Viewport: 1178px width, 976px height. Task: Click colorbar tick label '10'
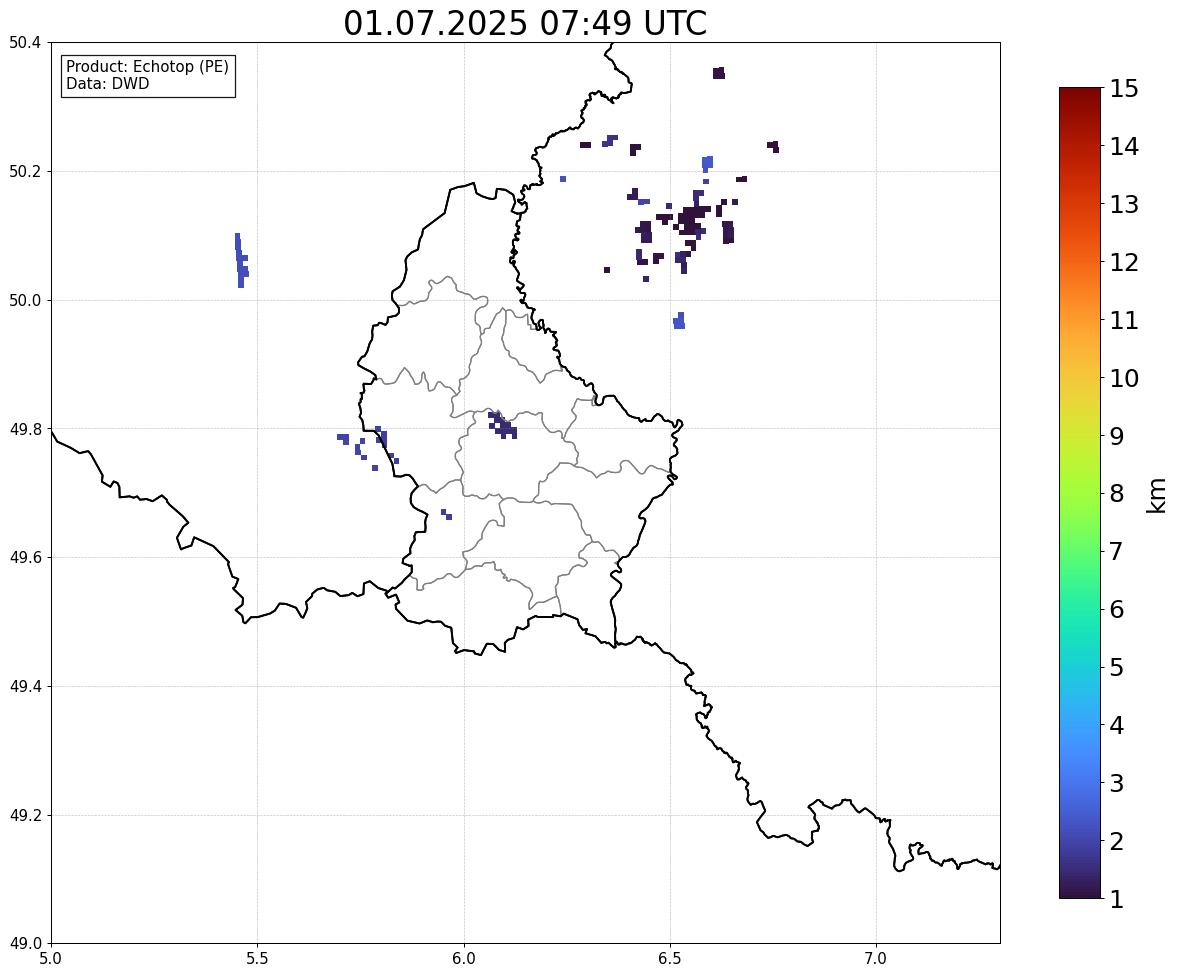tap(1124, 378)
